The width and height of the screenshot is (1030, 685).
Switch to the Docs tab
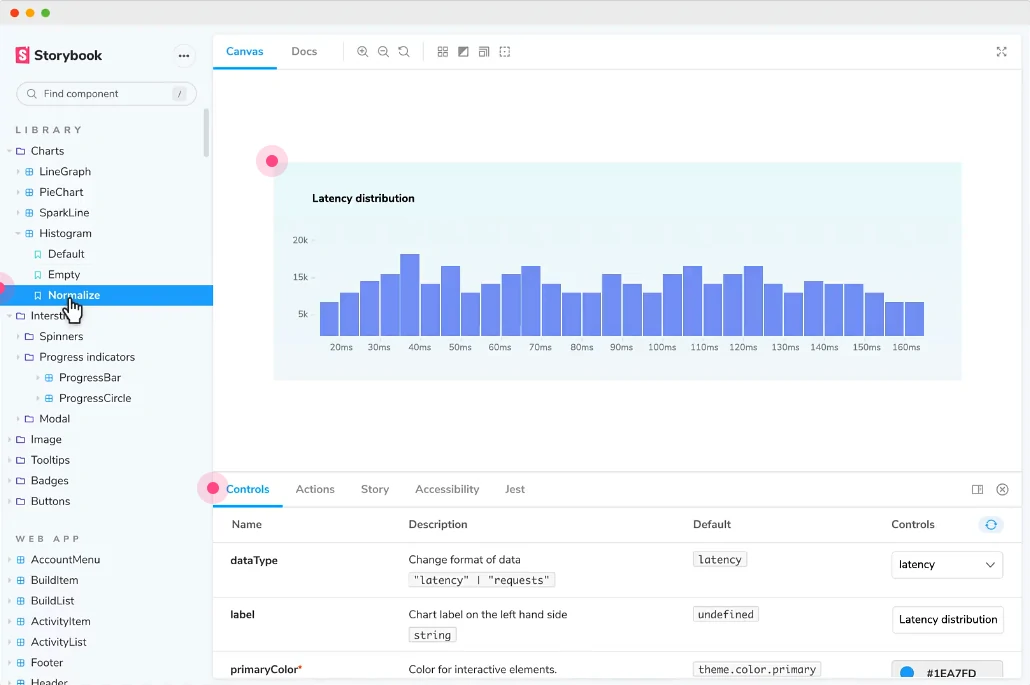pyautogui.click(x=304, y=52)
